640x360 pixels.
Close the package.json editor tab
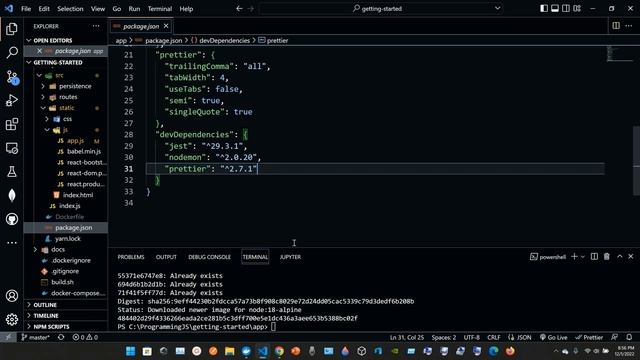pos(166,26)
